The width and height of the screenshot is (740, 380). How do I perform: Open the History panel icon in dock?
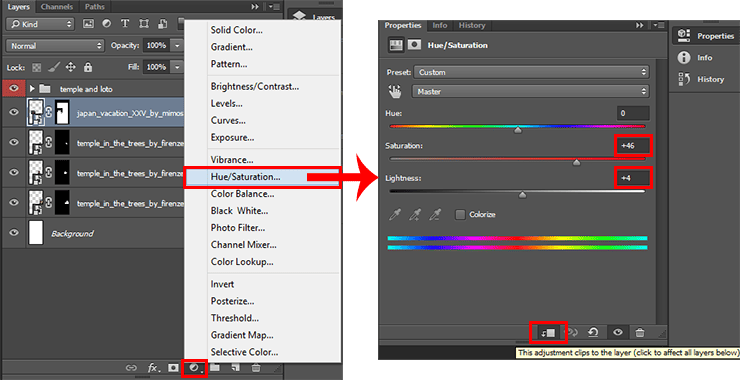(x=684, y=79)
